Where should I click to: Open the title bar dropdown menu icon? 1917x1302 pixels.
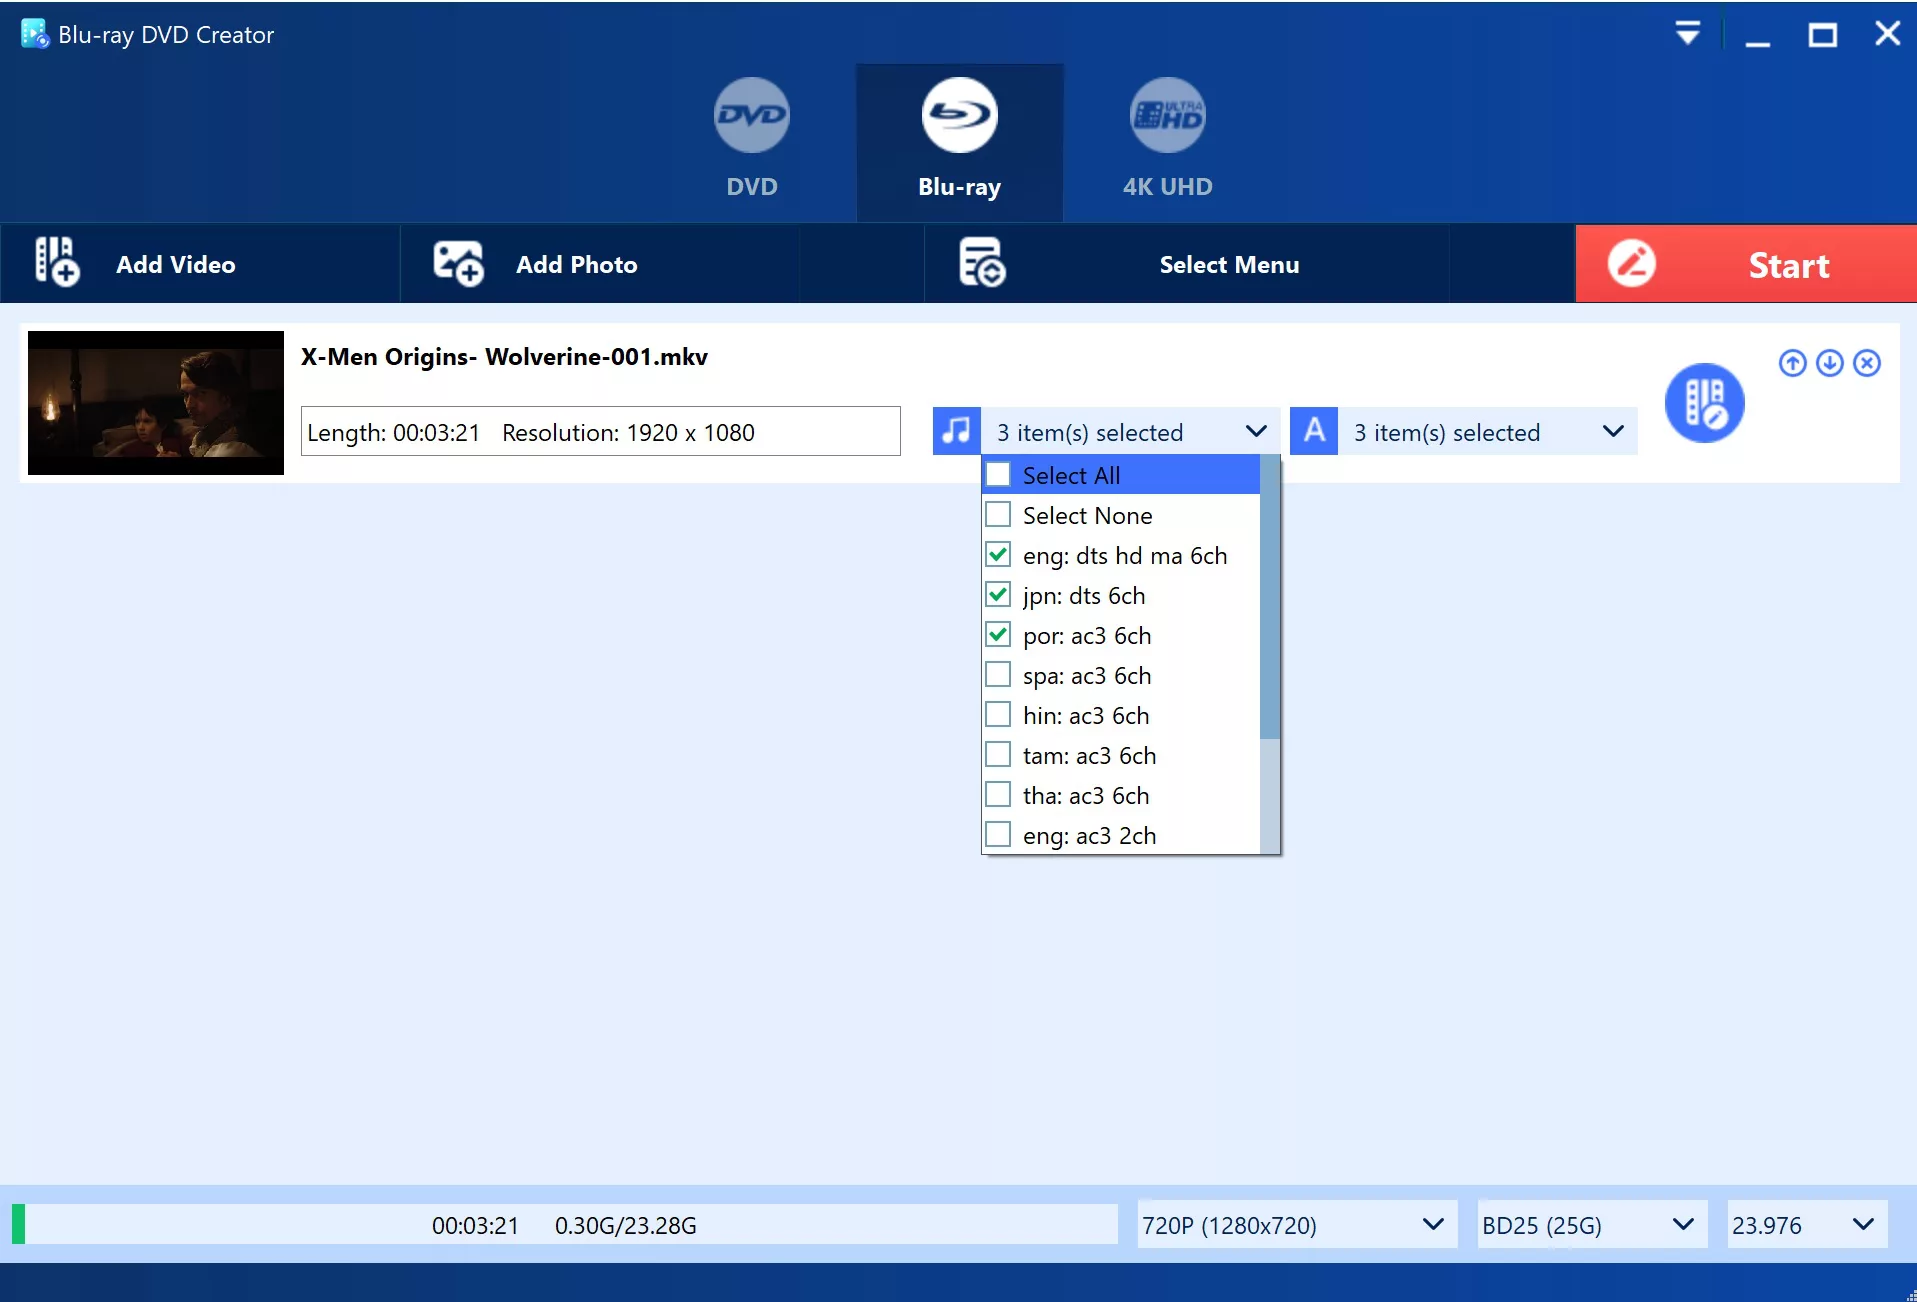click(1687, 34)
